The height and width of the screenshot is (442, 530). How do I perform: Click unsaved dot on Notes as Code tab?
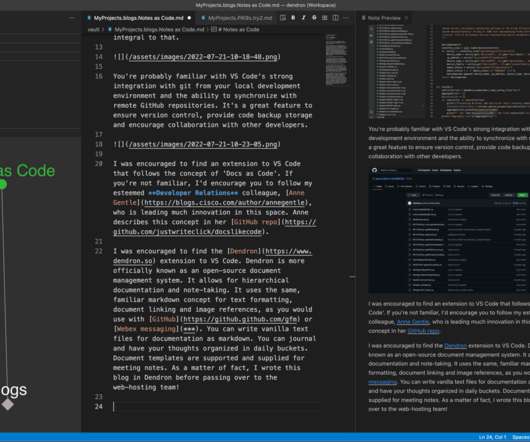point(189,18)
